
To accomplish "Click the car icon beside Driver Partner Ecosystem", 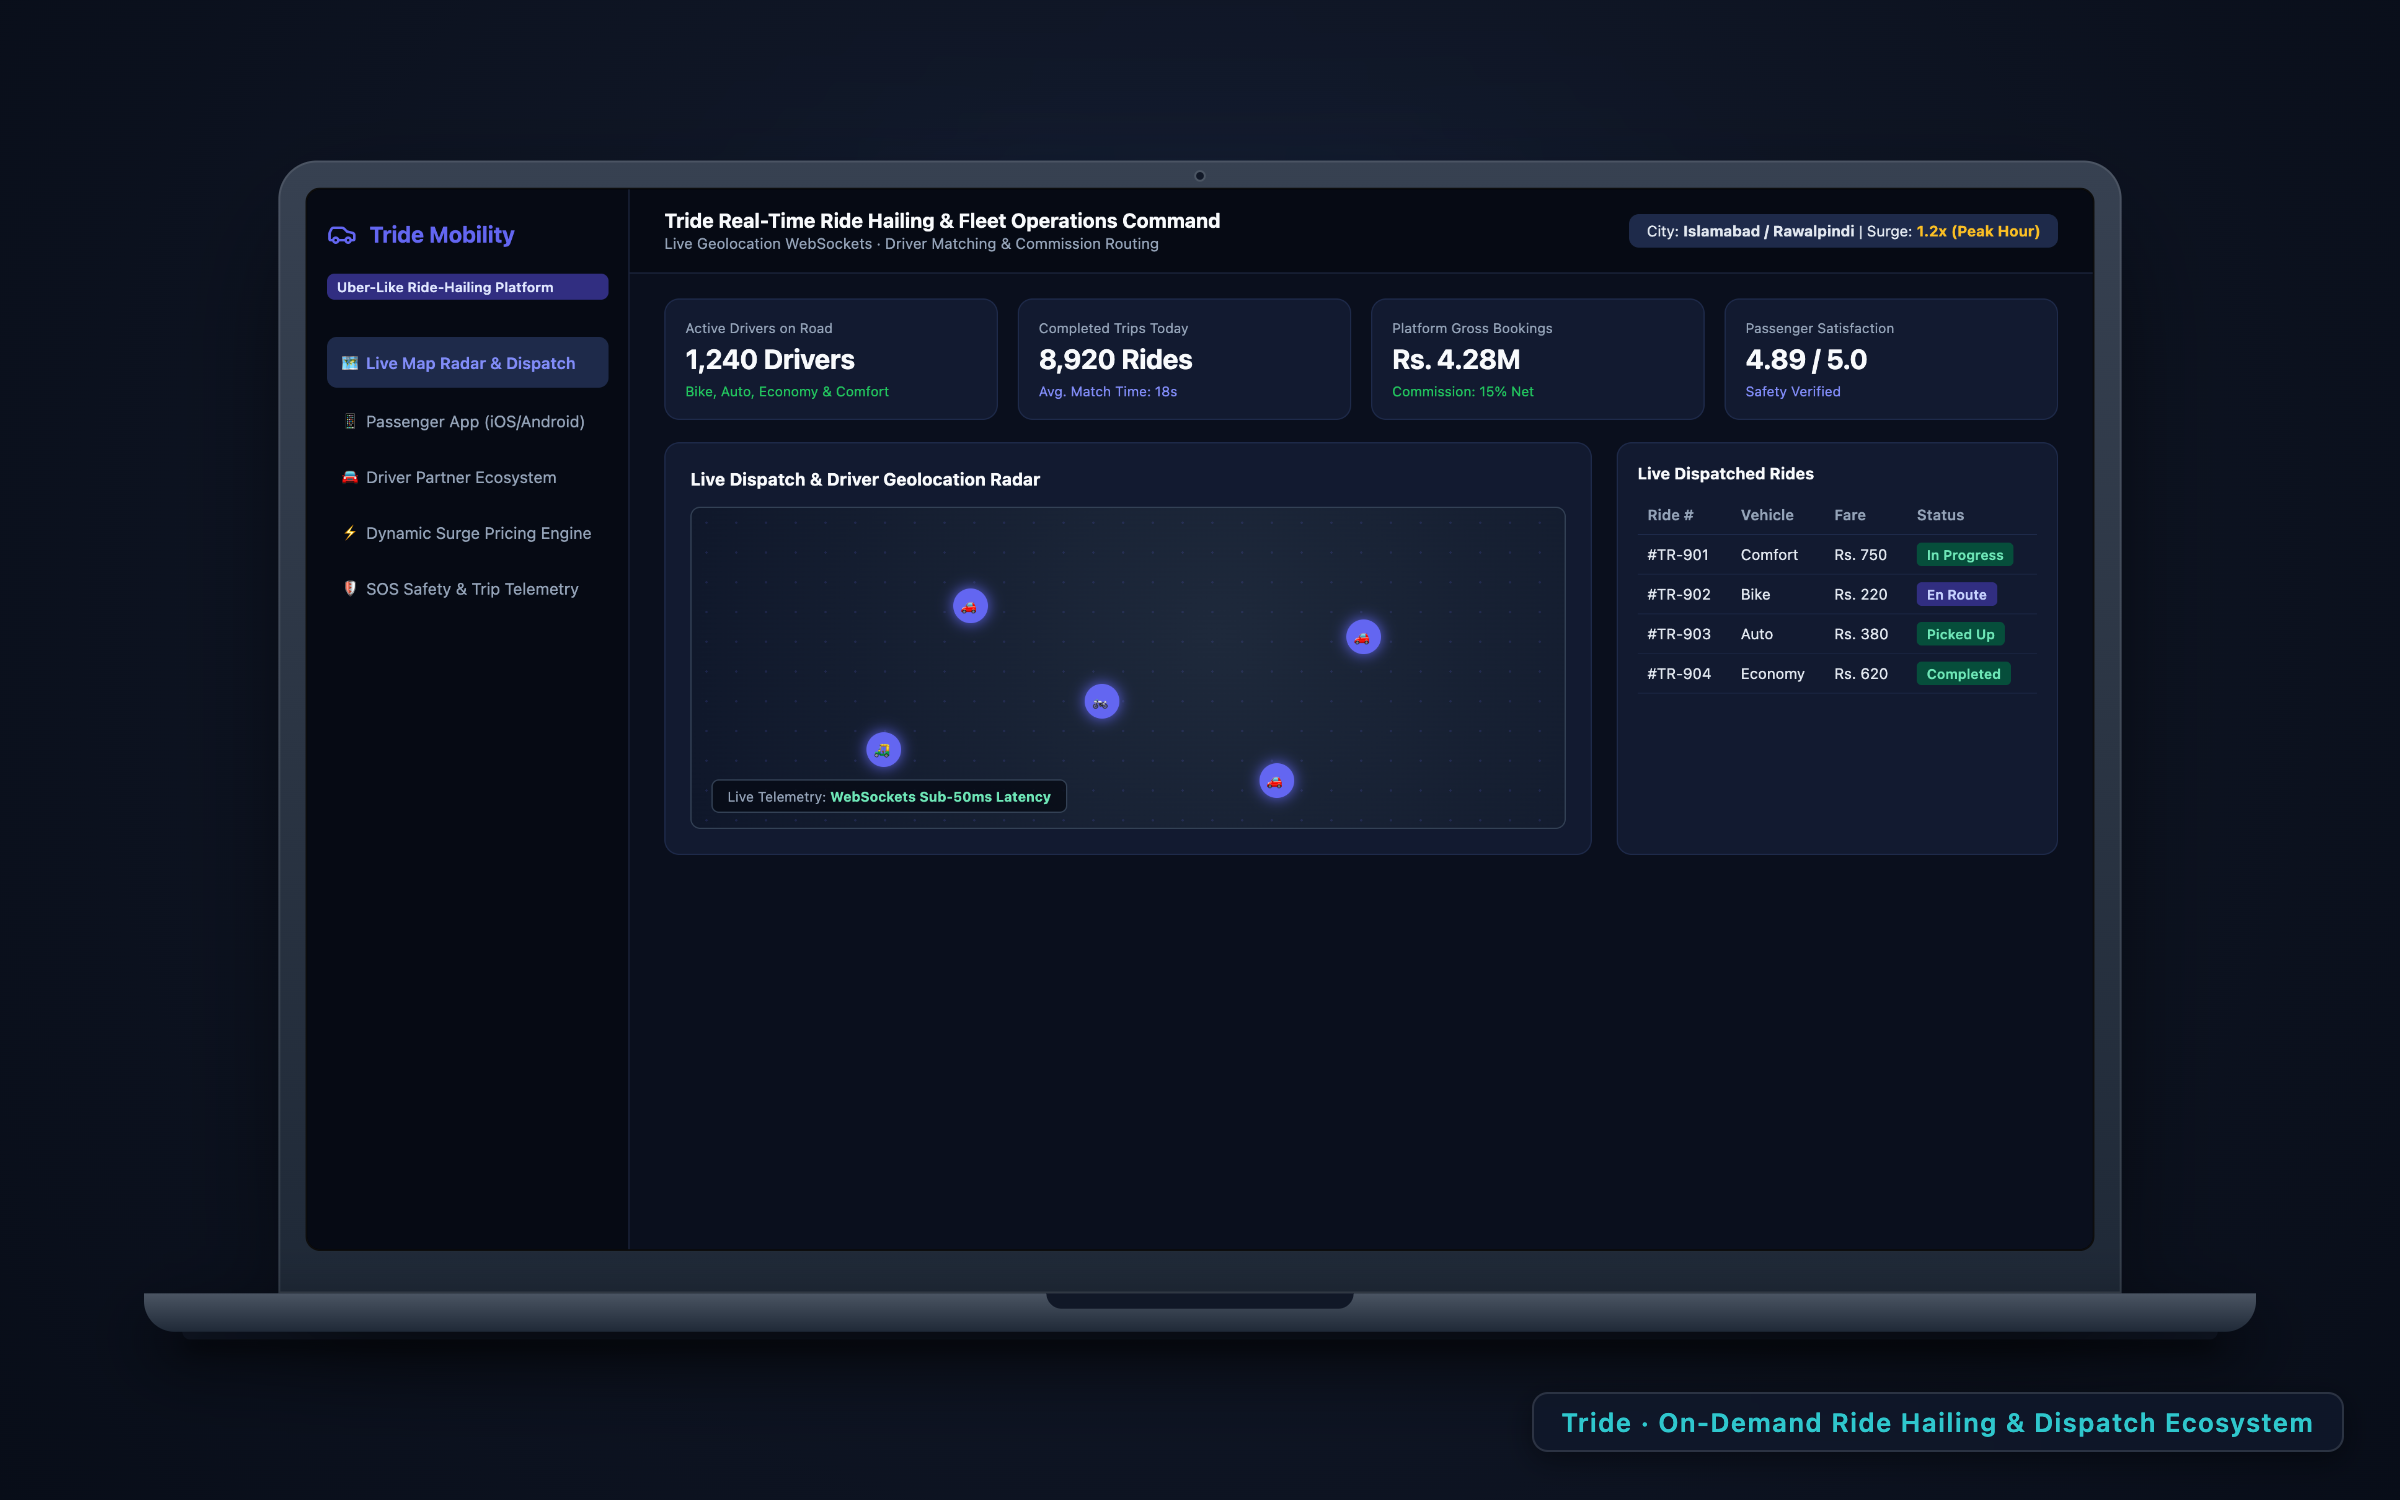I will tap(350, 477).
